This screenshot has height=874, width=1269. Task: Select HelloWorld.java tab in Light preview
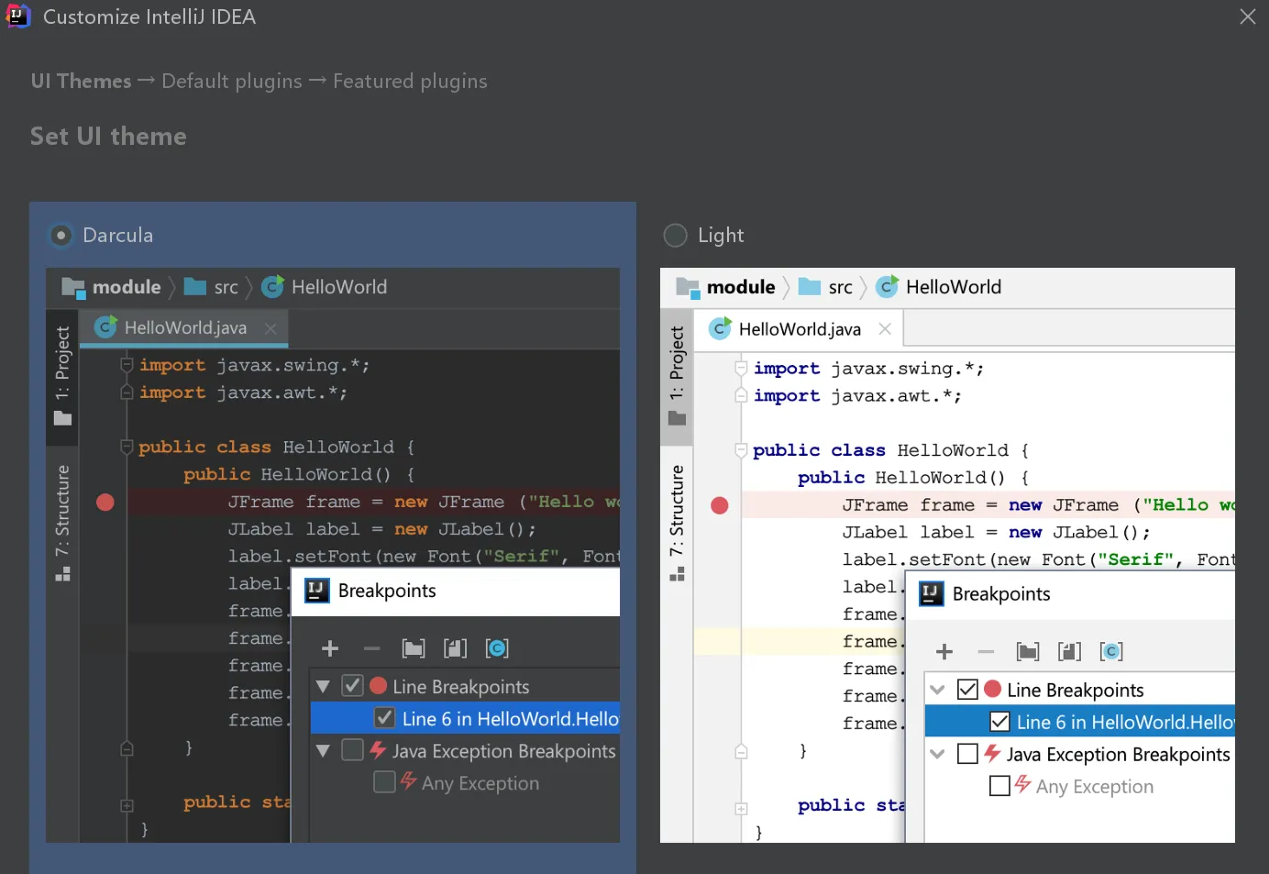(799, 329)
